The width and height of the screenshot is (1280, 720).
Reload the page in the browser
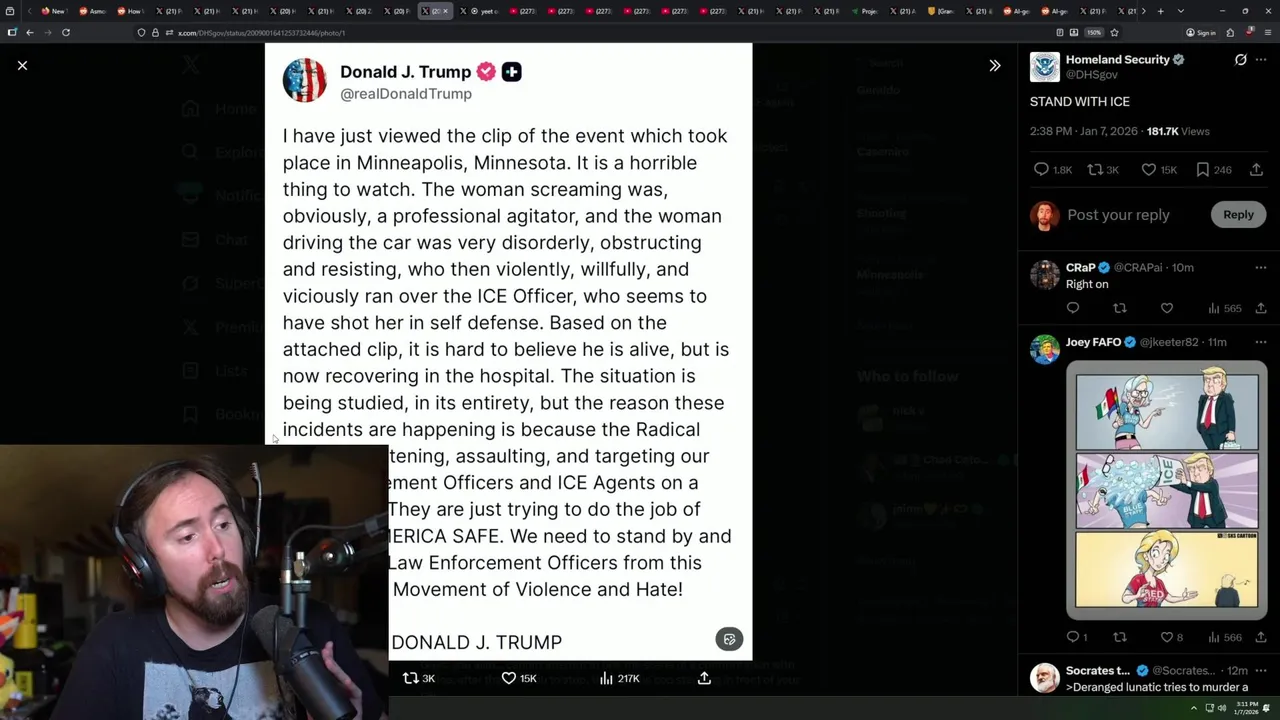point(66,32)
